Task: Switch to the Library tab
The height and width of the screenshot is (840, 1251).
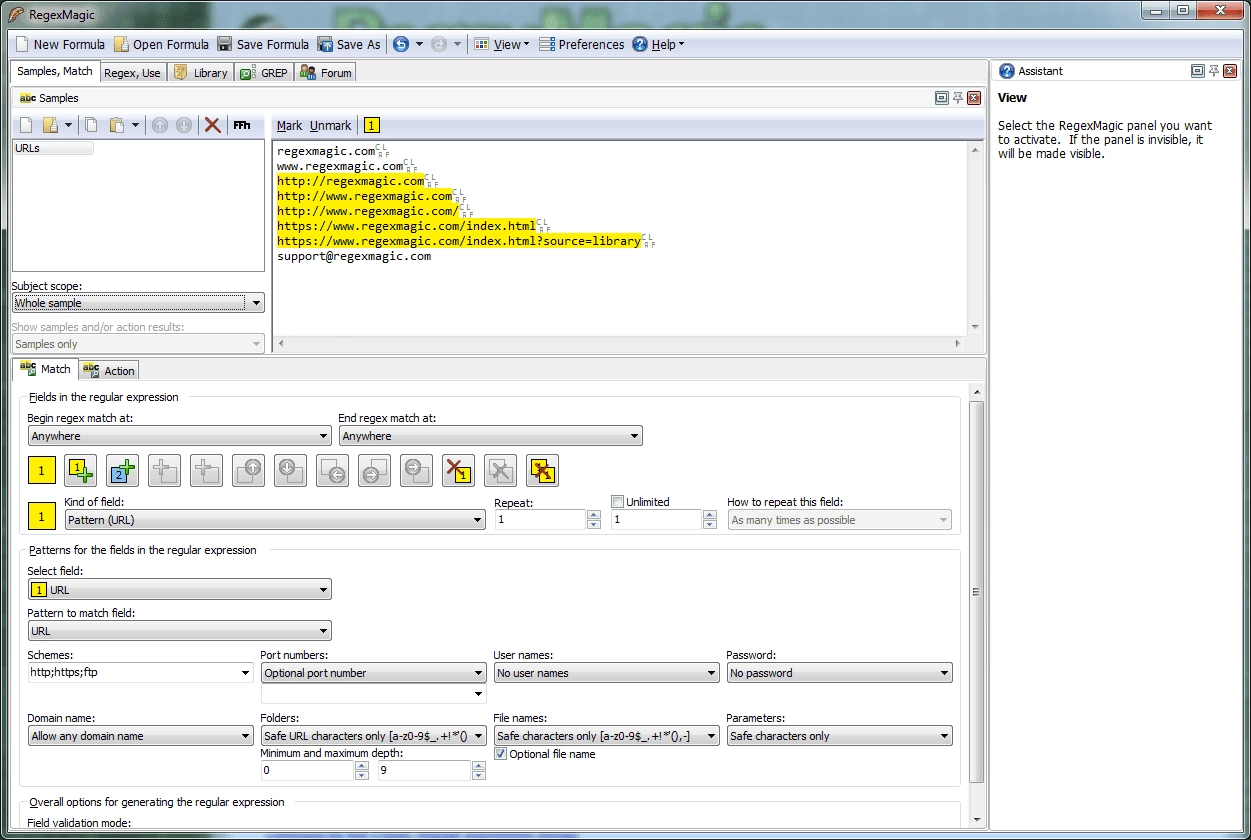Action: click(201, 73)
